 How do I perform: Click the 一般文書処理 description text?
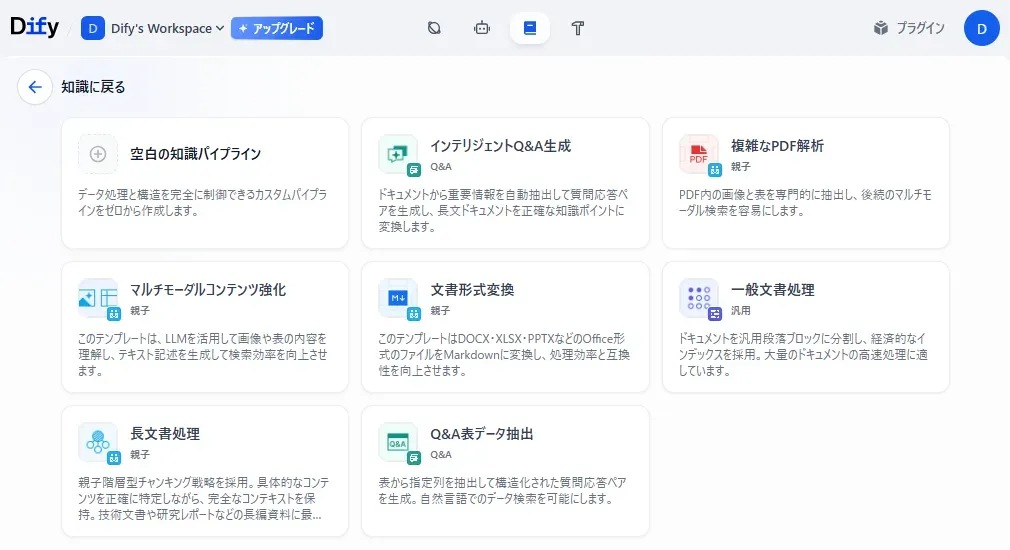[803, 355]
